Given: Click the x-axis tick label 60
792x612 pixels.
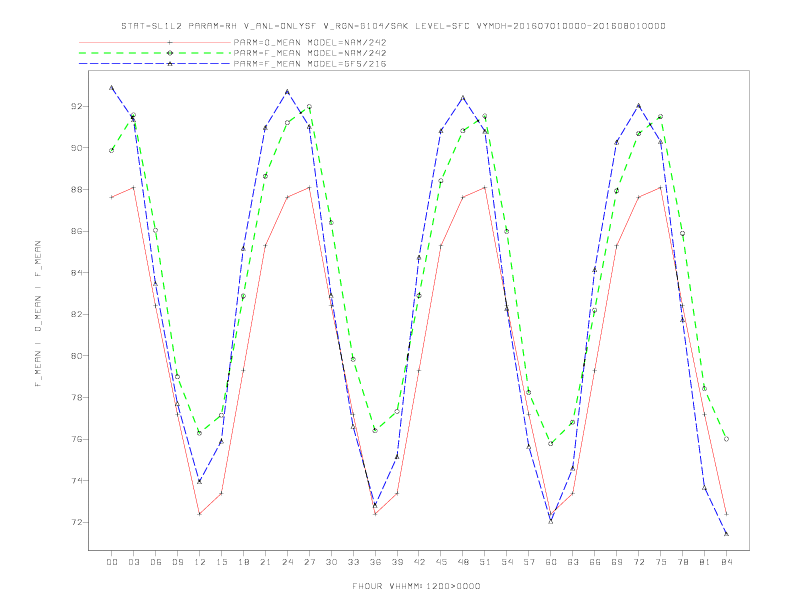Looking at the screenshot, I should click(x=551, y=562).
